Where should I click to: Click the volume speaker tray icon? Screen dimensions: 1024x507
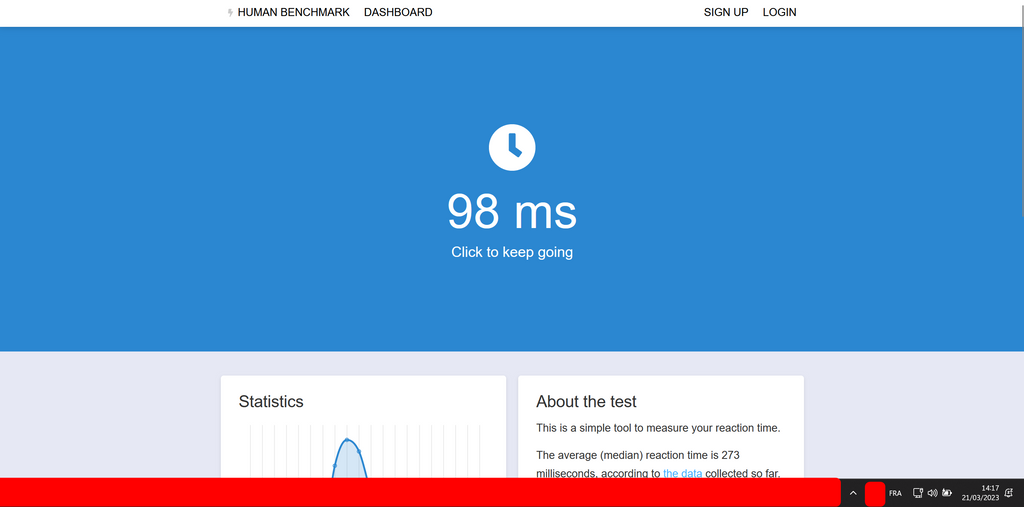932,493
